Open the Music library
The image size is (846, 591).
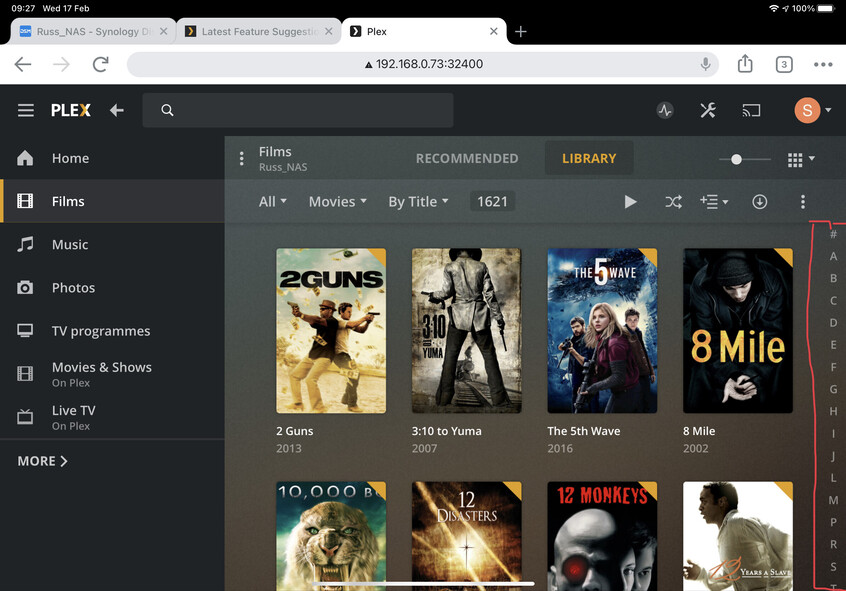pos(112,244)
